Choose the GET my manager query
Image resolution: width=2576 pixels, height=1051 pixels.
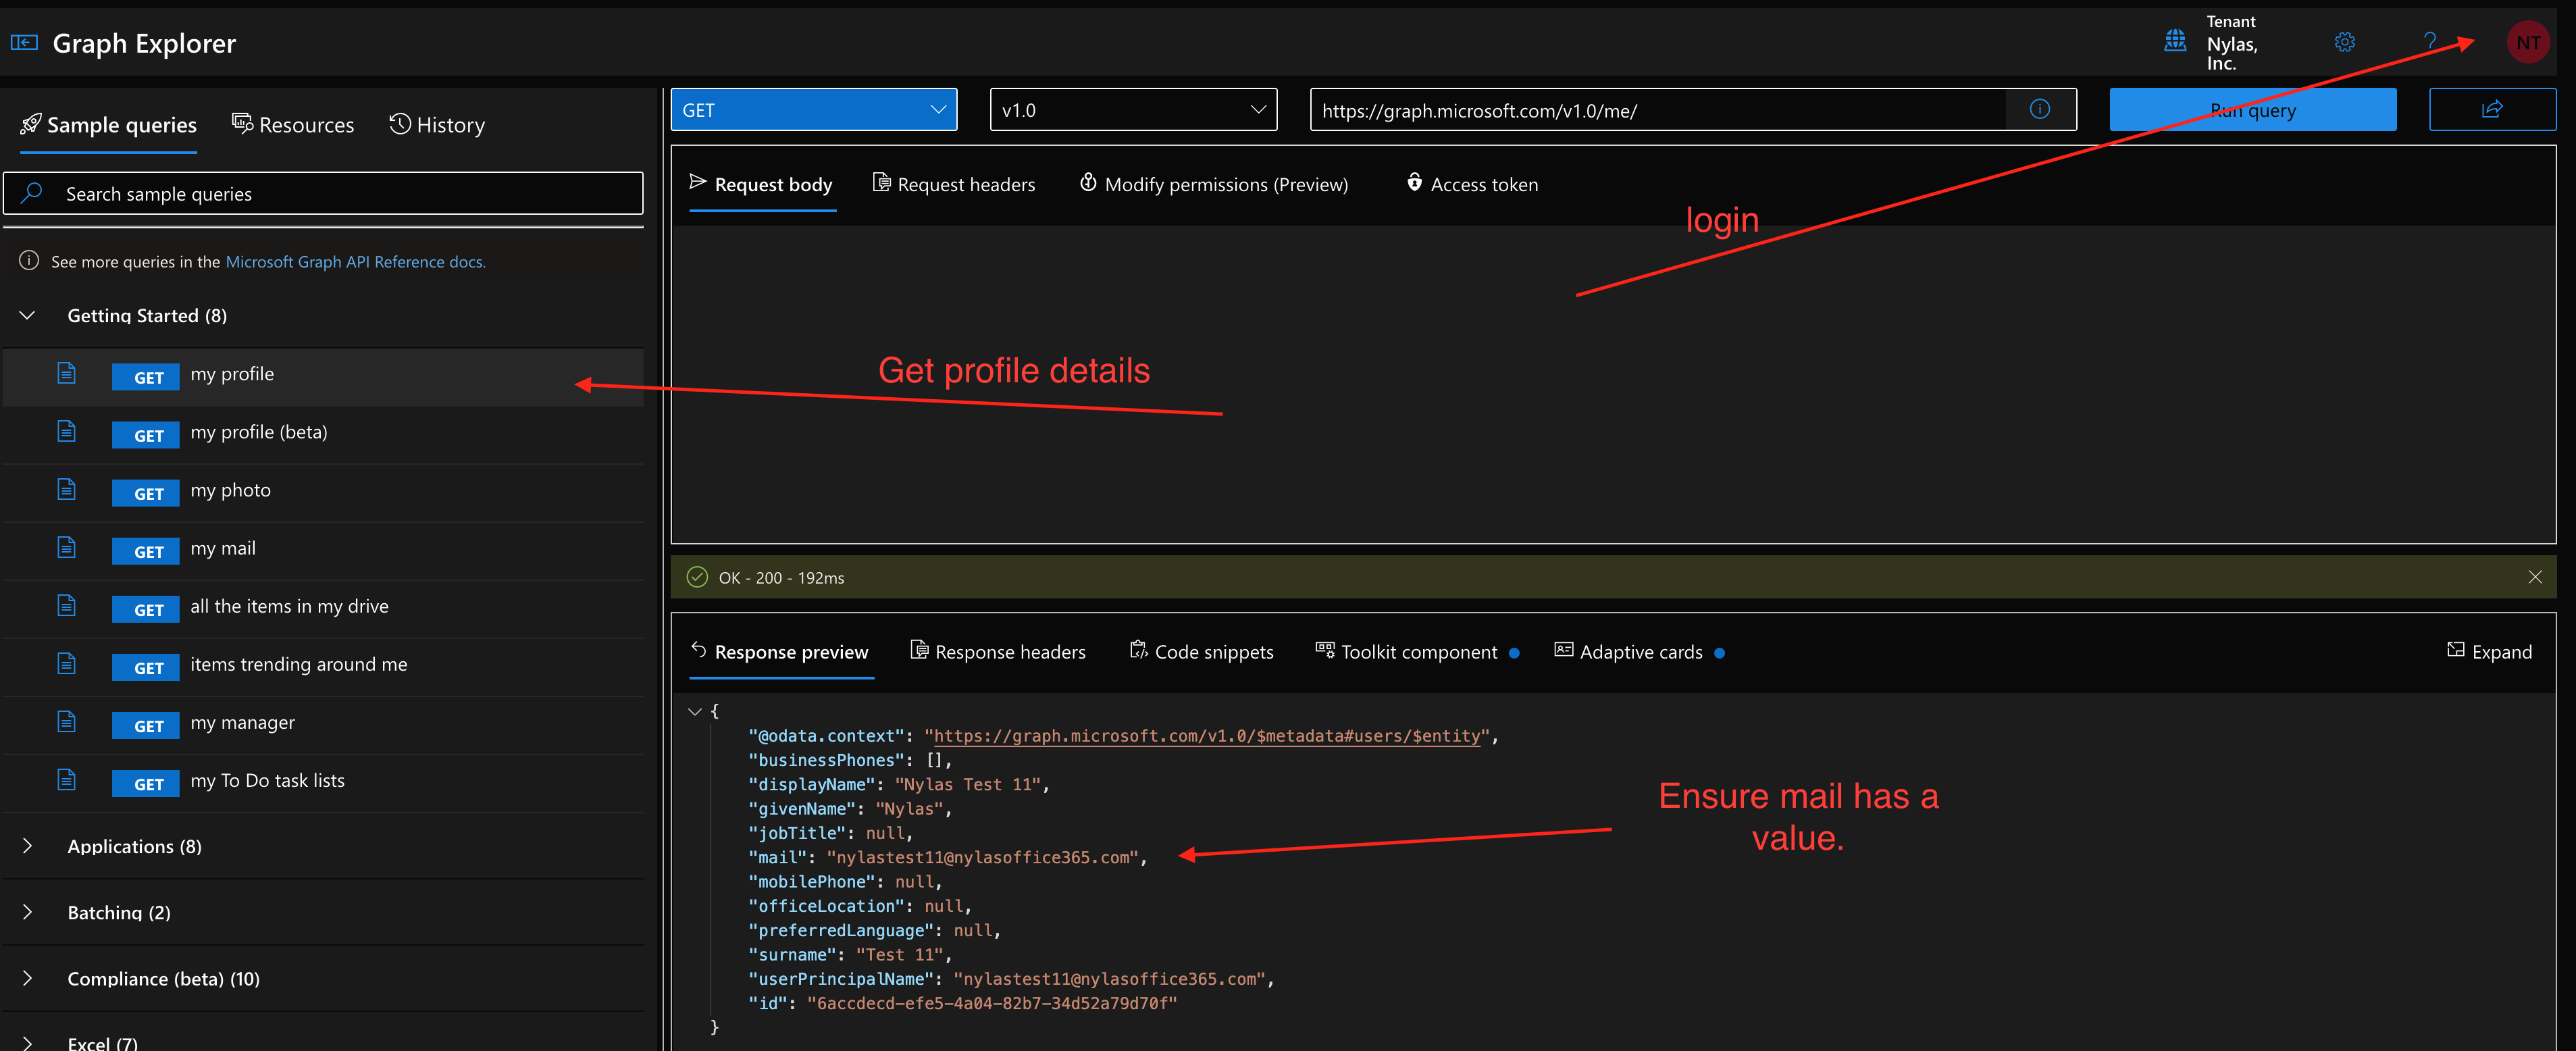[323, 724]
